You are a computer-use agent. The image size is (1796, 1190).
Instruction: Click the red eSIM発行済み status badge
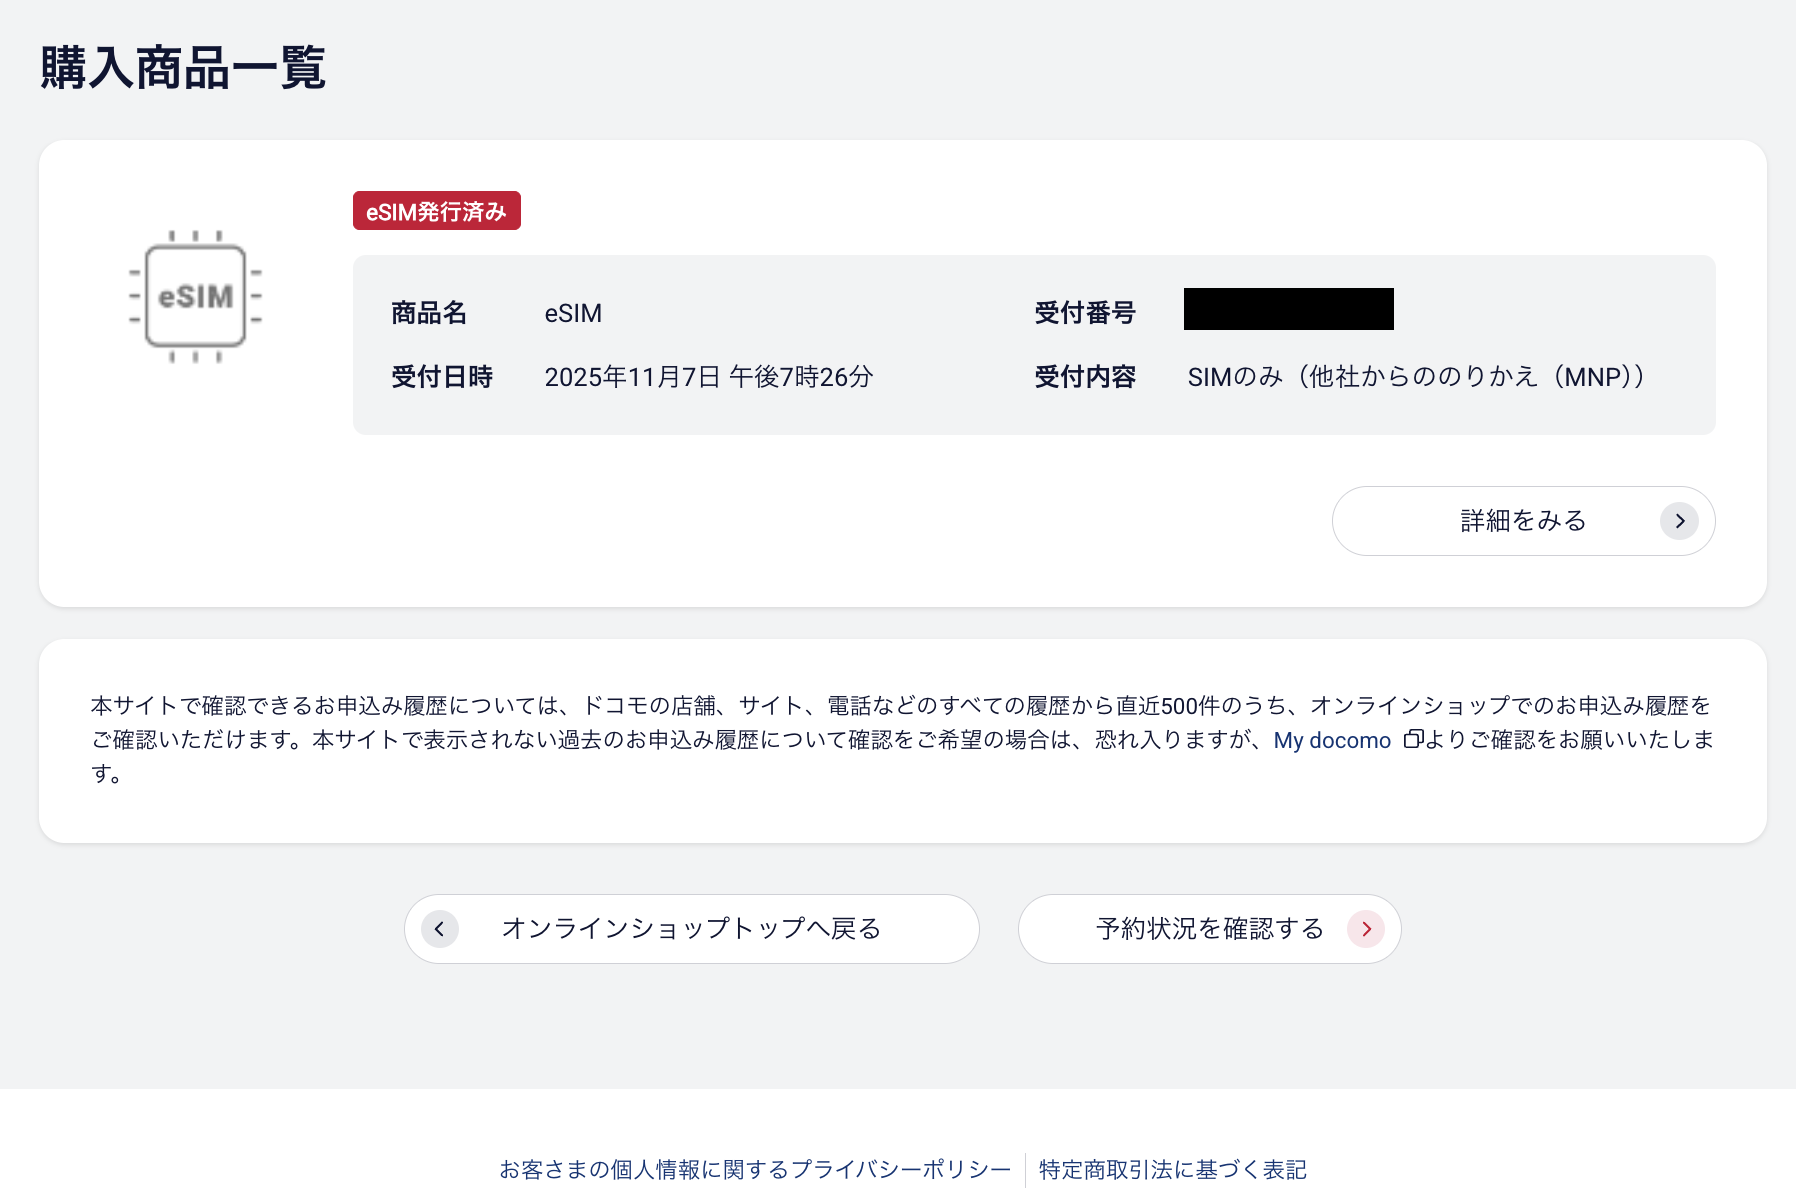pos(436,211)
